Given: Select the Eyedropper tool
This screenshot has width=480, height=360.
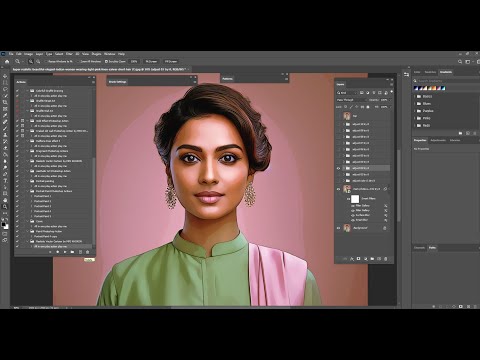Looking at the screenshot, I should [x=5, y=115].
